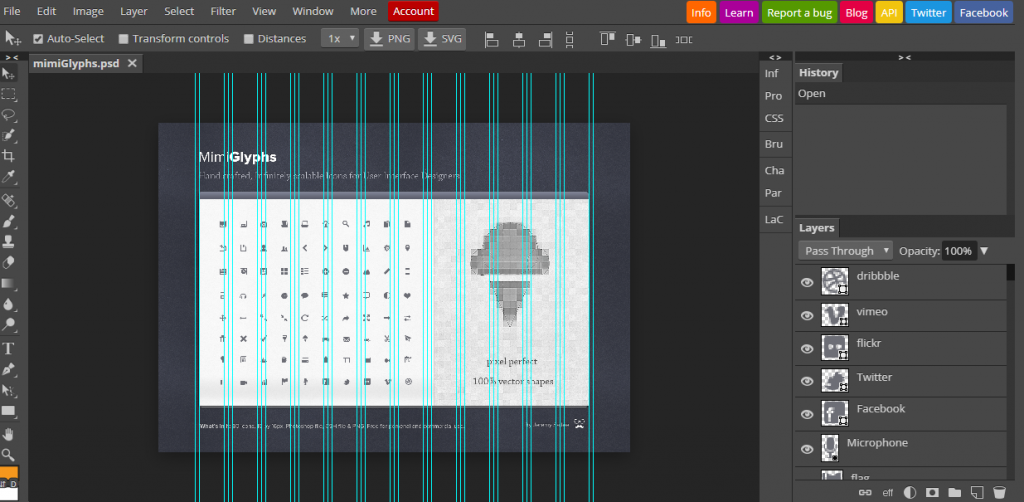Hide the Twitter layer
The height and width of the screenshot is (502, 1024).
(x=807, y=381)
